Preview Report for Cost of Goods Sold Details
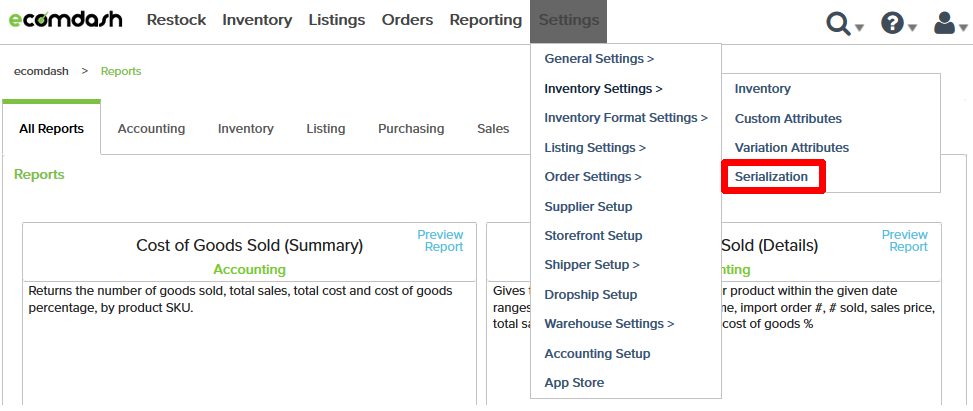This screenshot has height=411, width=973. [x=905, y=241]
